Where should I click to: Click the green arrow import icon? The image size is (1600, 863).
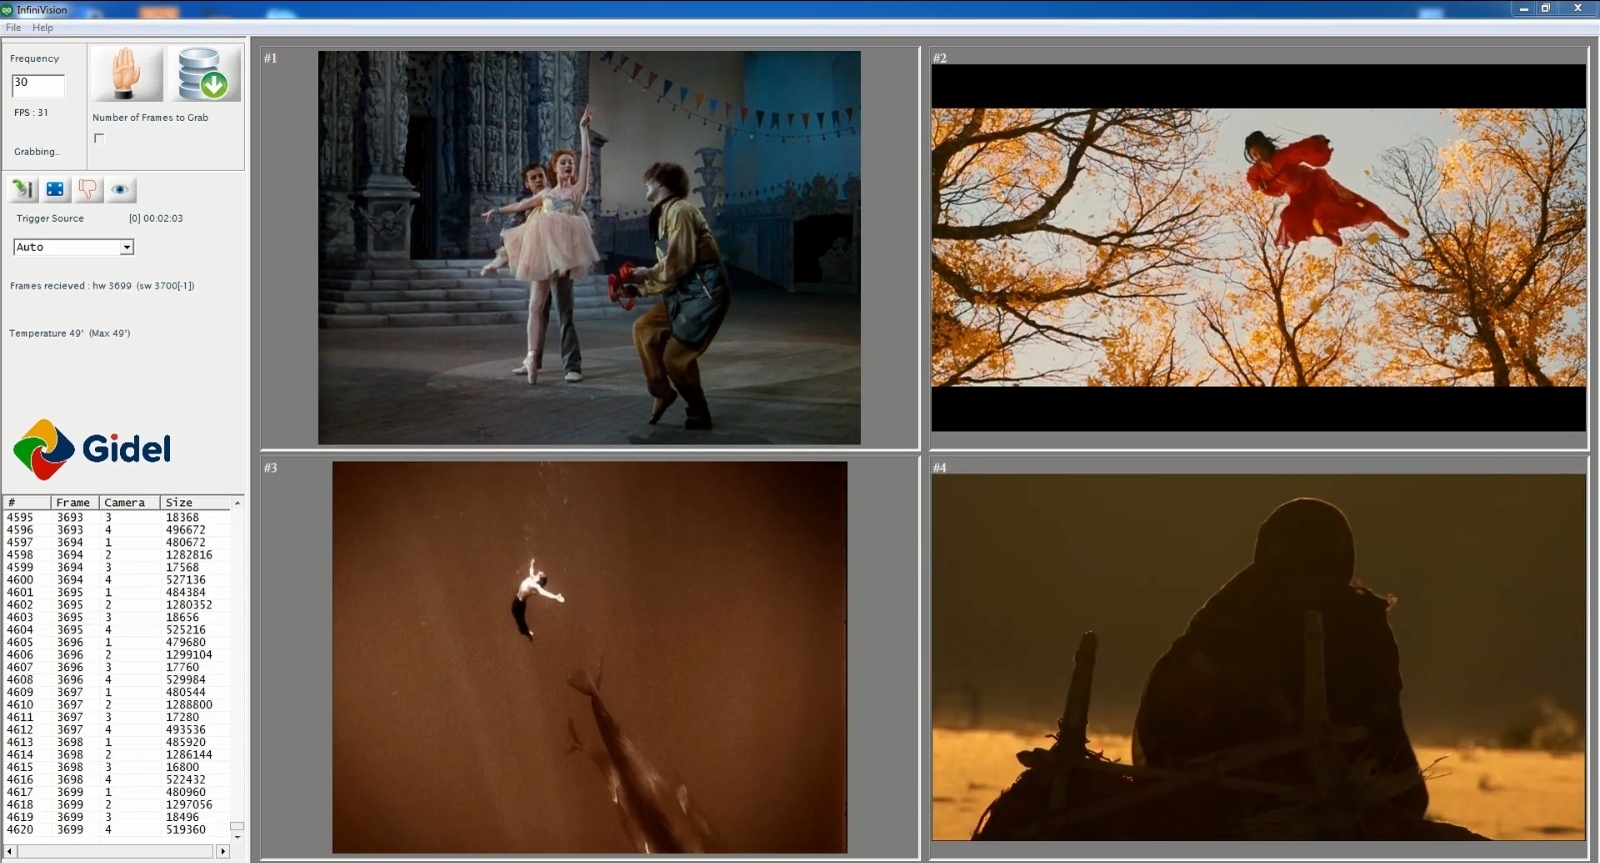point(24,189)
